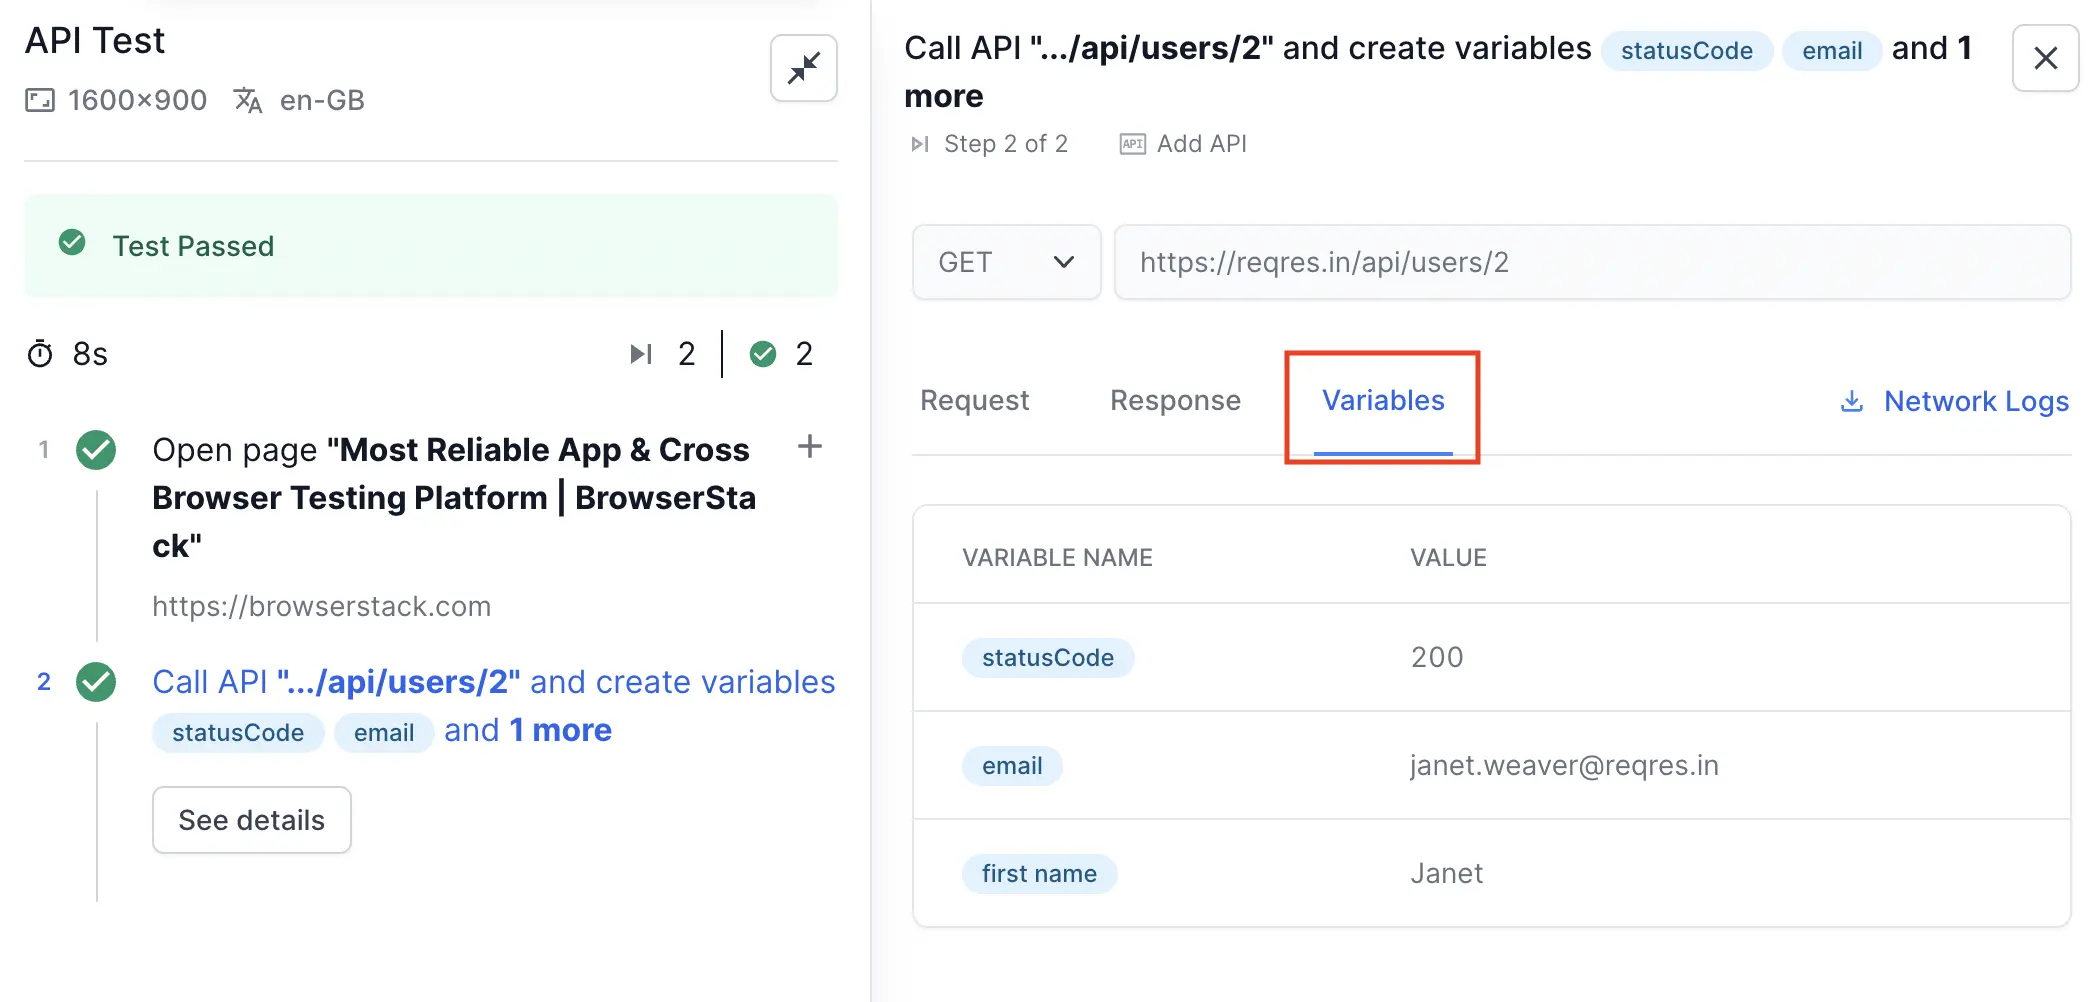The width and height of the screenshot is (2092, 1002).
Task: Click the language translate icon
Action: click(x=247, y=100)
